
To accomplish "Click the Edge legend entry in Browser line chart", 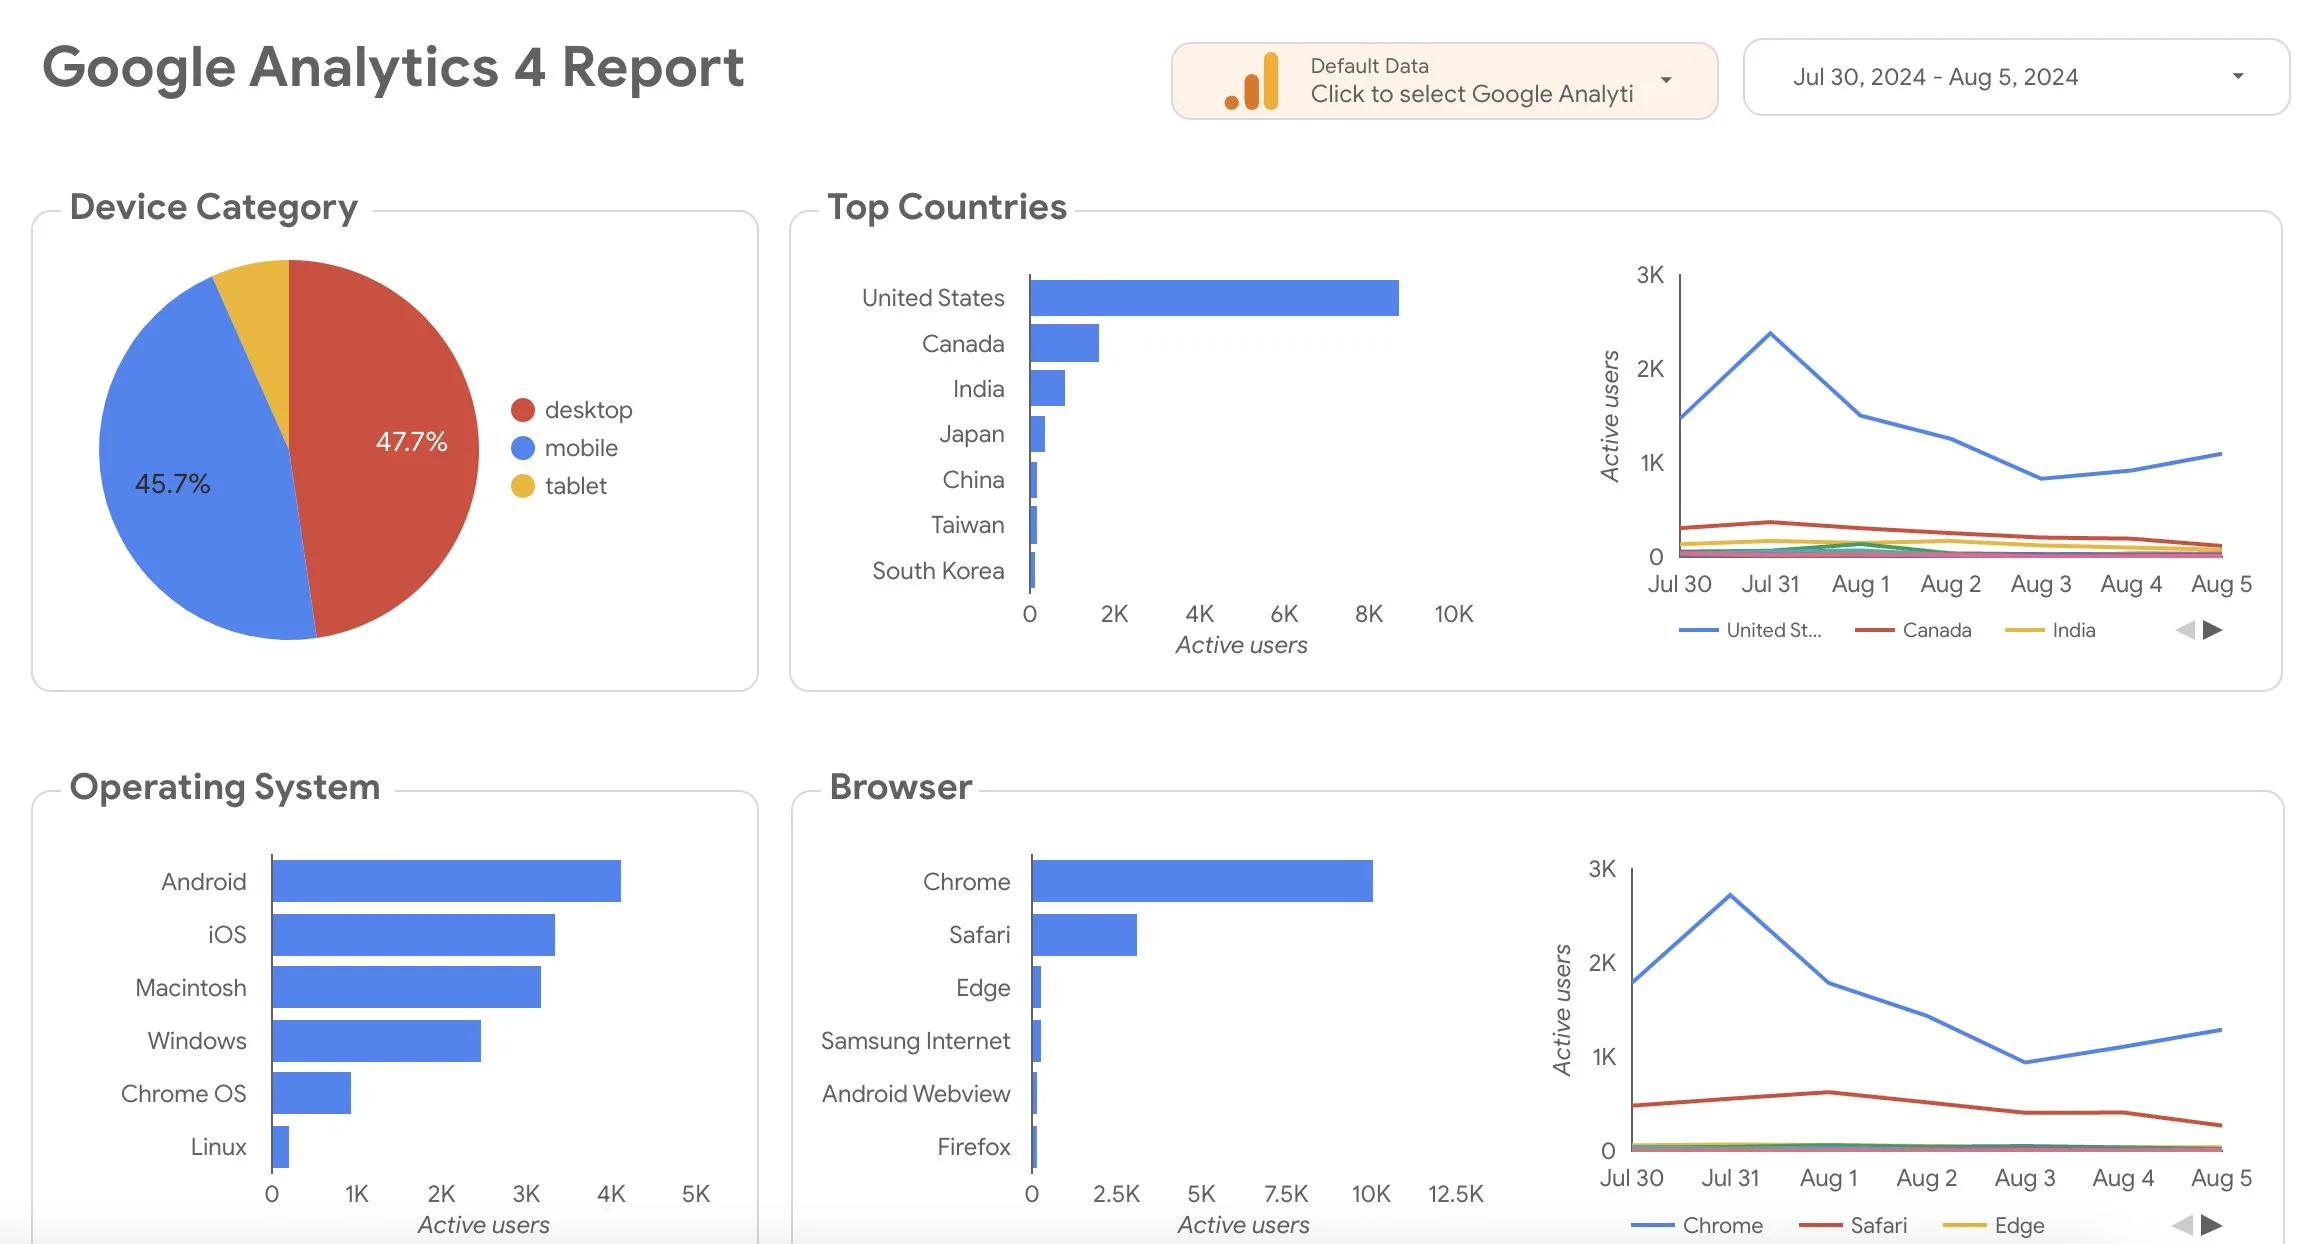I will (1993, 1225).
